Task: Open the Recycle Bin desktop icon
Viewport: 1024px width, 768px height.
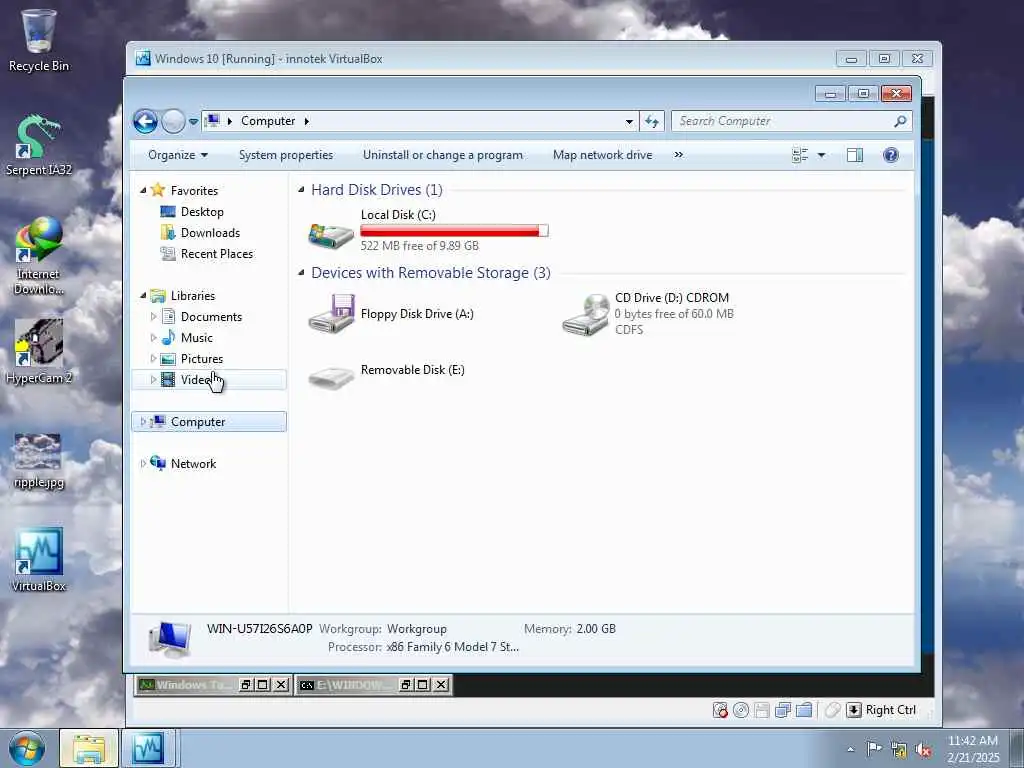Action: point(39,40)
